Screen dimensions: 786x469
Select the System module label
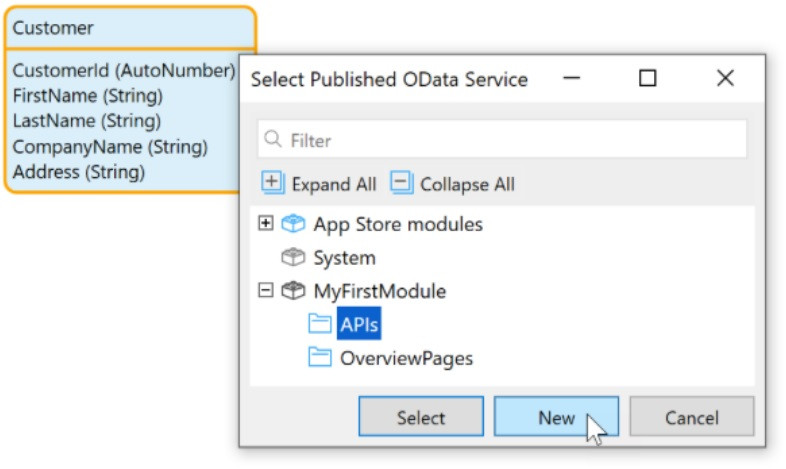[344, 258]
